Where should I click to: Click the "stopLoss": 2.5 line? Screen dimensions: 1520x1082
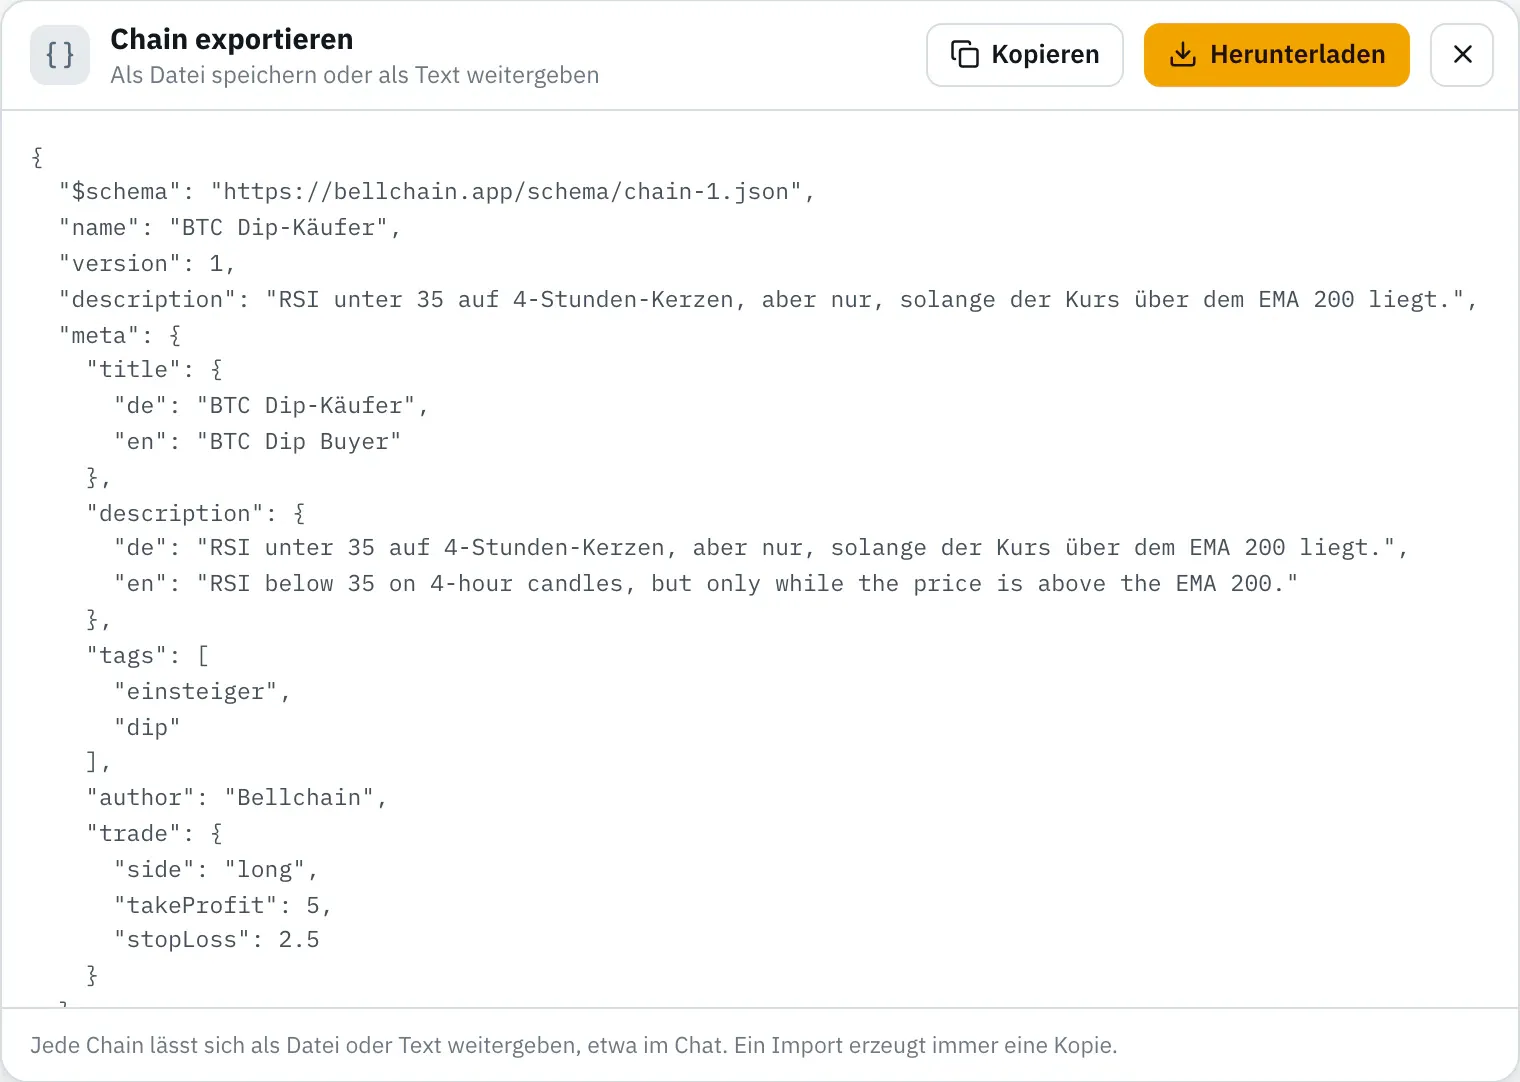point(217,940)
